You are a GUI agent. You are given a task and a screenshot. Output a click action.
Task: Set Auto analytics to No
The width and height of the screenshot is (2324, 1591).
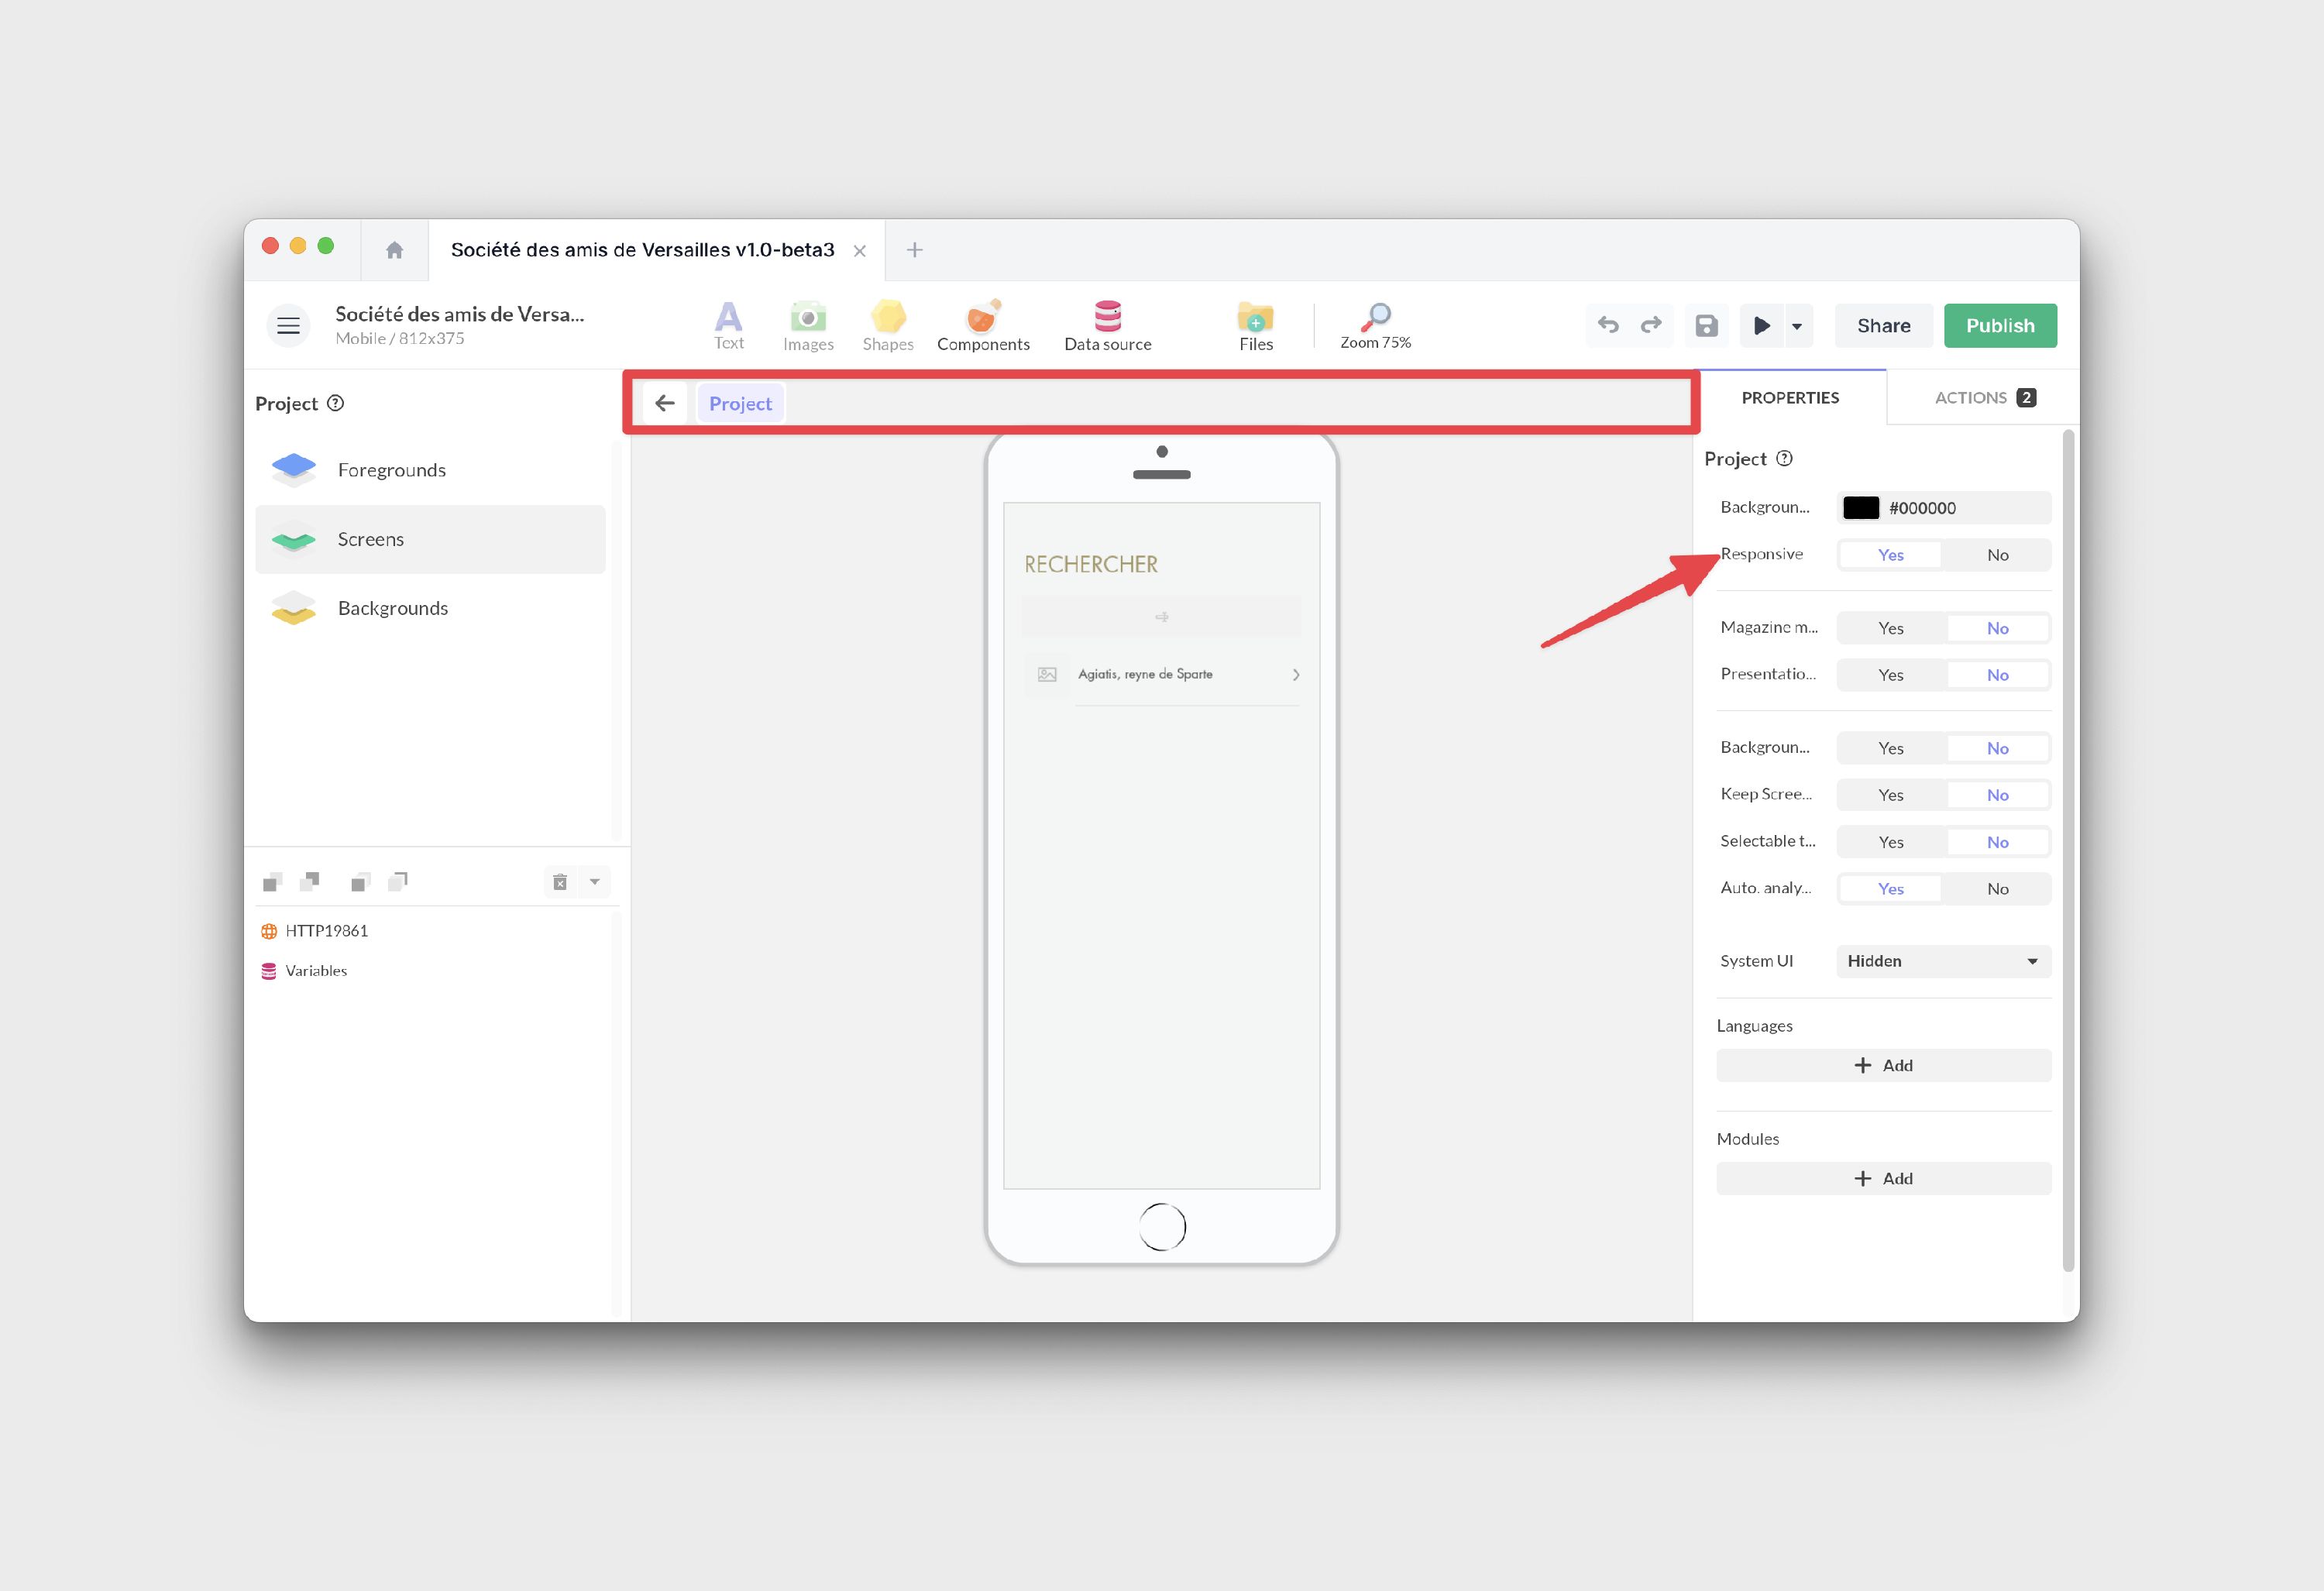1997,889
